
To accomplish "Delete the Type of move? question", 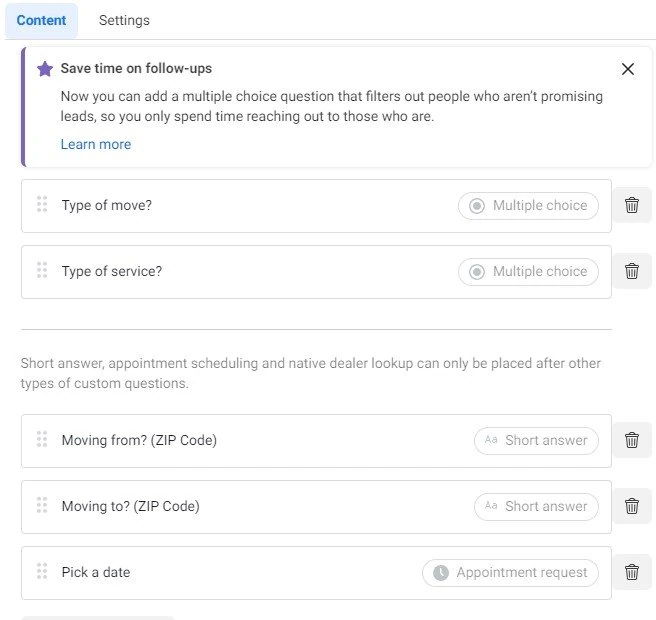I will [x=632, y=205].
